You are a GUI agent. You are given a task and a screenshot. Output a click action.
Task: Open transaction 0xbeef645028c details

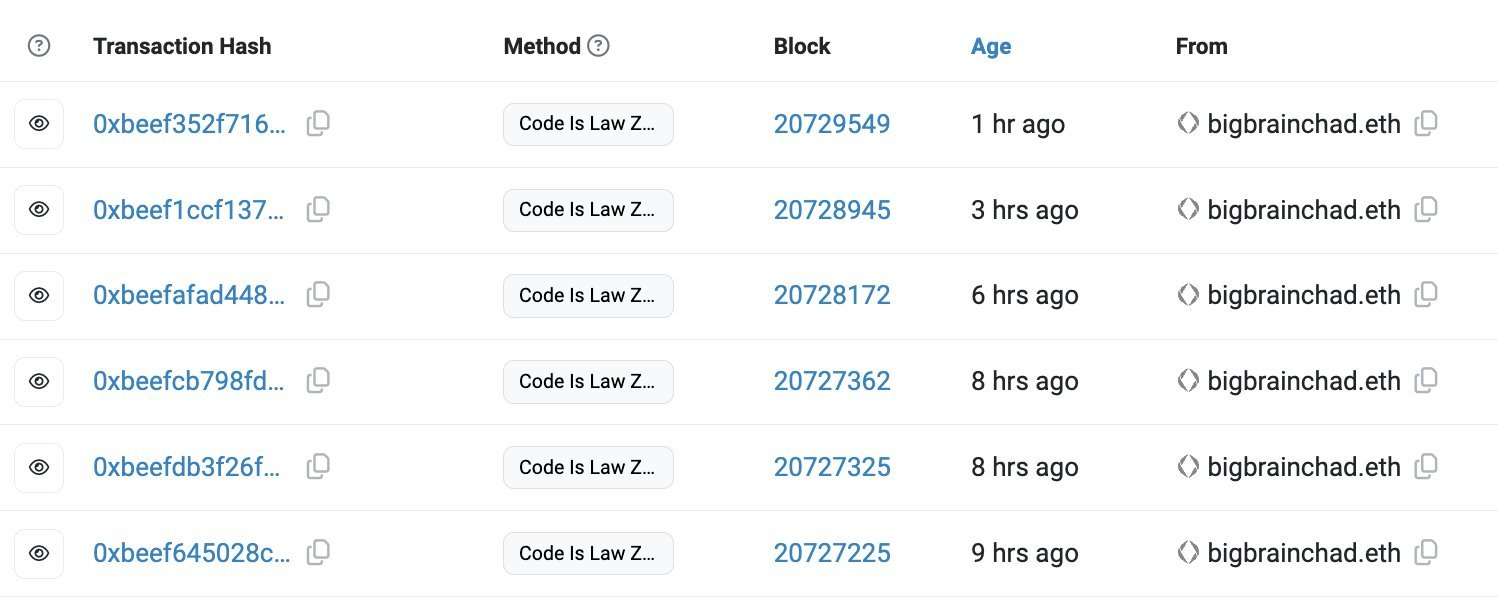click(191, 553)
